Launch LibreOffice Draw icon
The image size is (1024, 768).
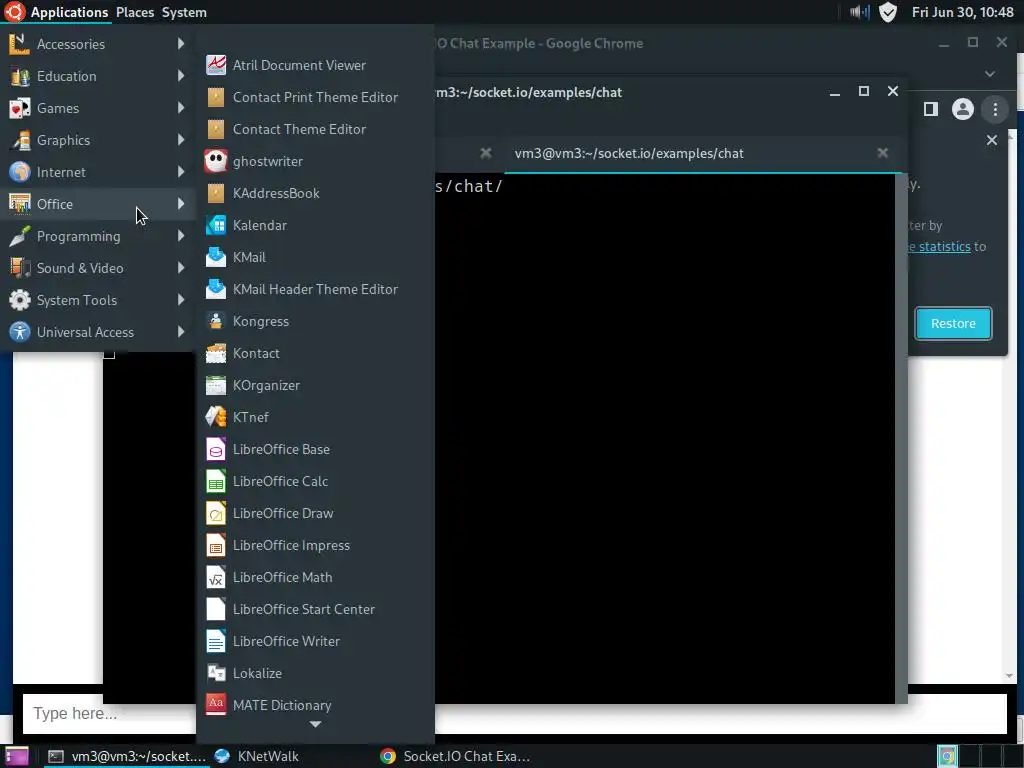click(216, 513)
